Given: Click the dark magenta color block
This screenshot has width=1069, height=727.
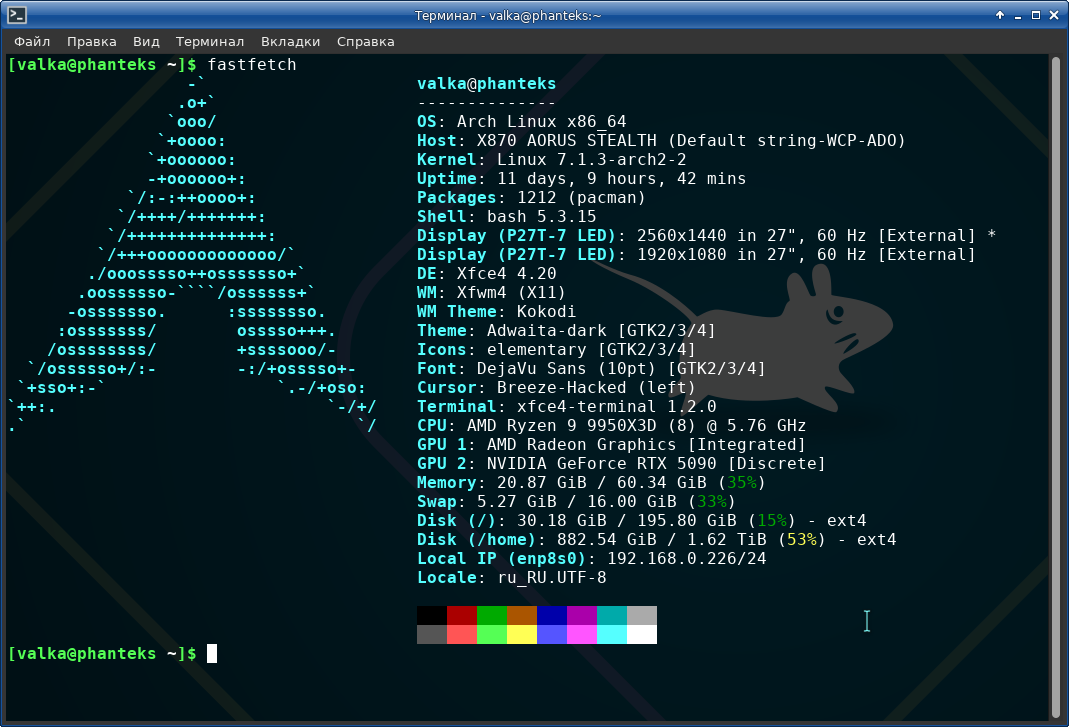Looking at the screenshot, I should click(x=582, y=615).
